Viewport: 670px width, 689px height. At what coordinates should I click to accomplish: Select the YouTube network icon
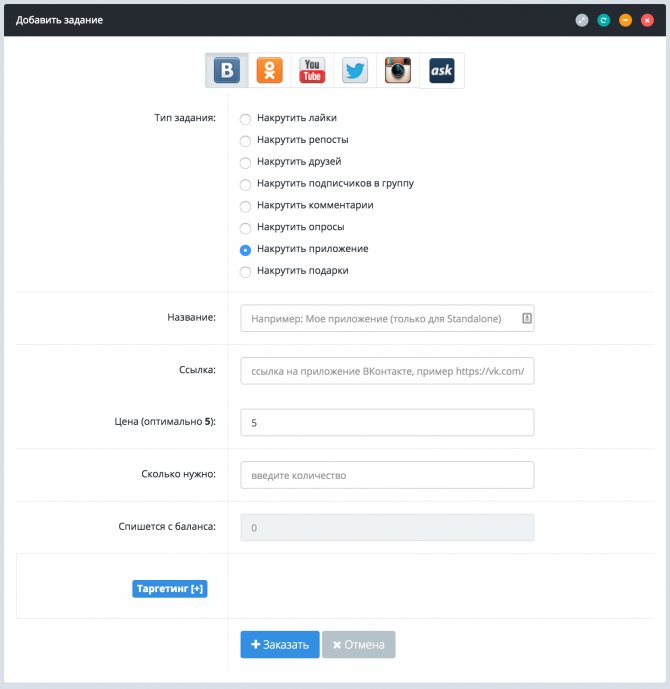pyautogui.click(x=312, y=70)
